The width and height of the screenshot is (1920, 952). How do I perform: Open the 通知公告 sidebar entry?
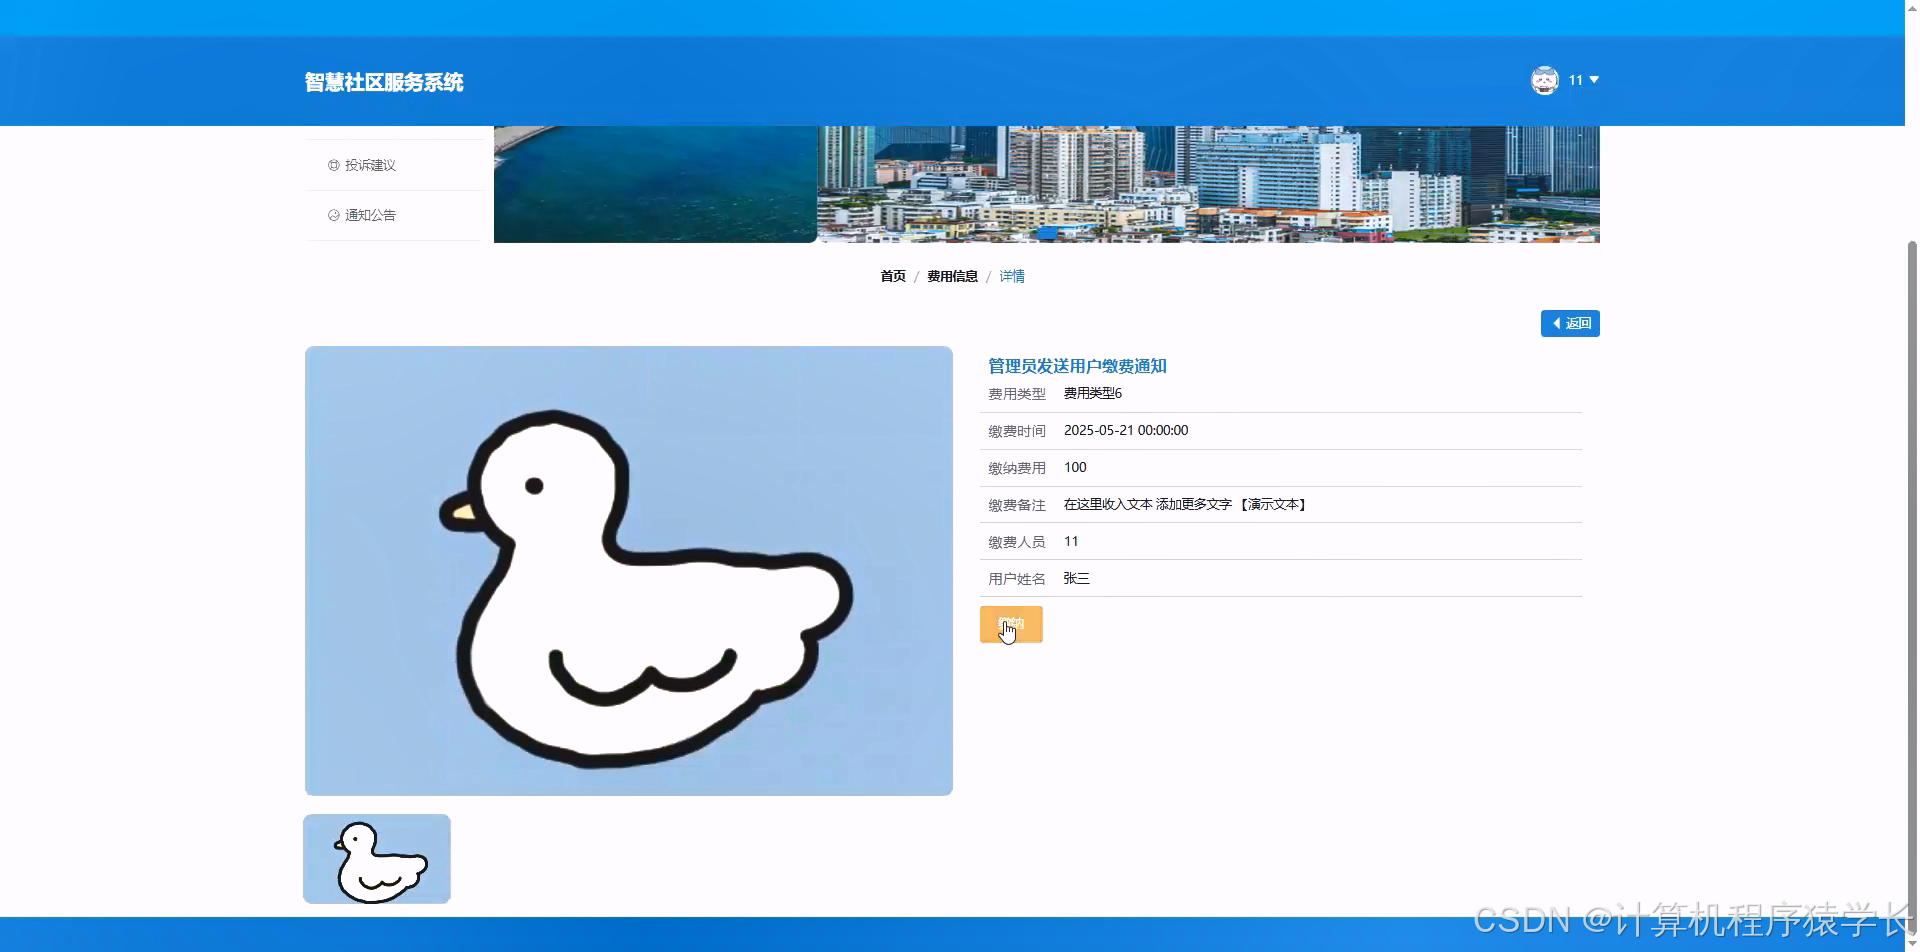click(371, 215)
